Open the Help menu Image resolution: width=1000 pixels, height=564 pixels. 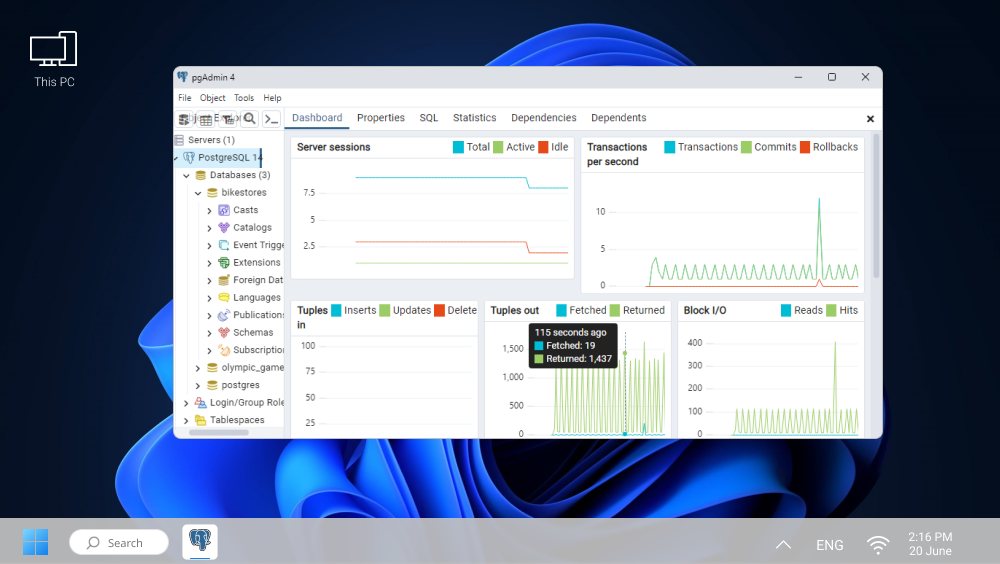272,98
